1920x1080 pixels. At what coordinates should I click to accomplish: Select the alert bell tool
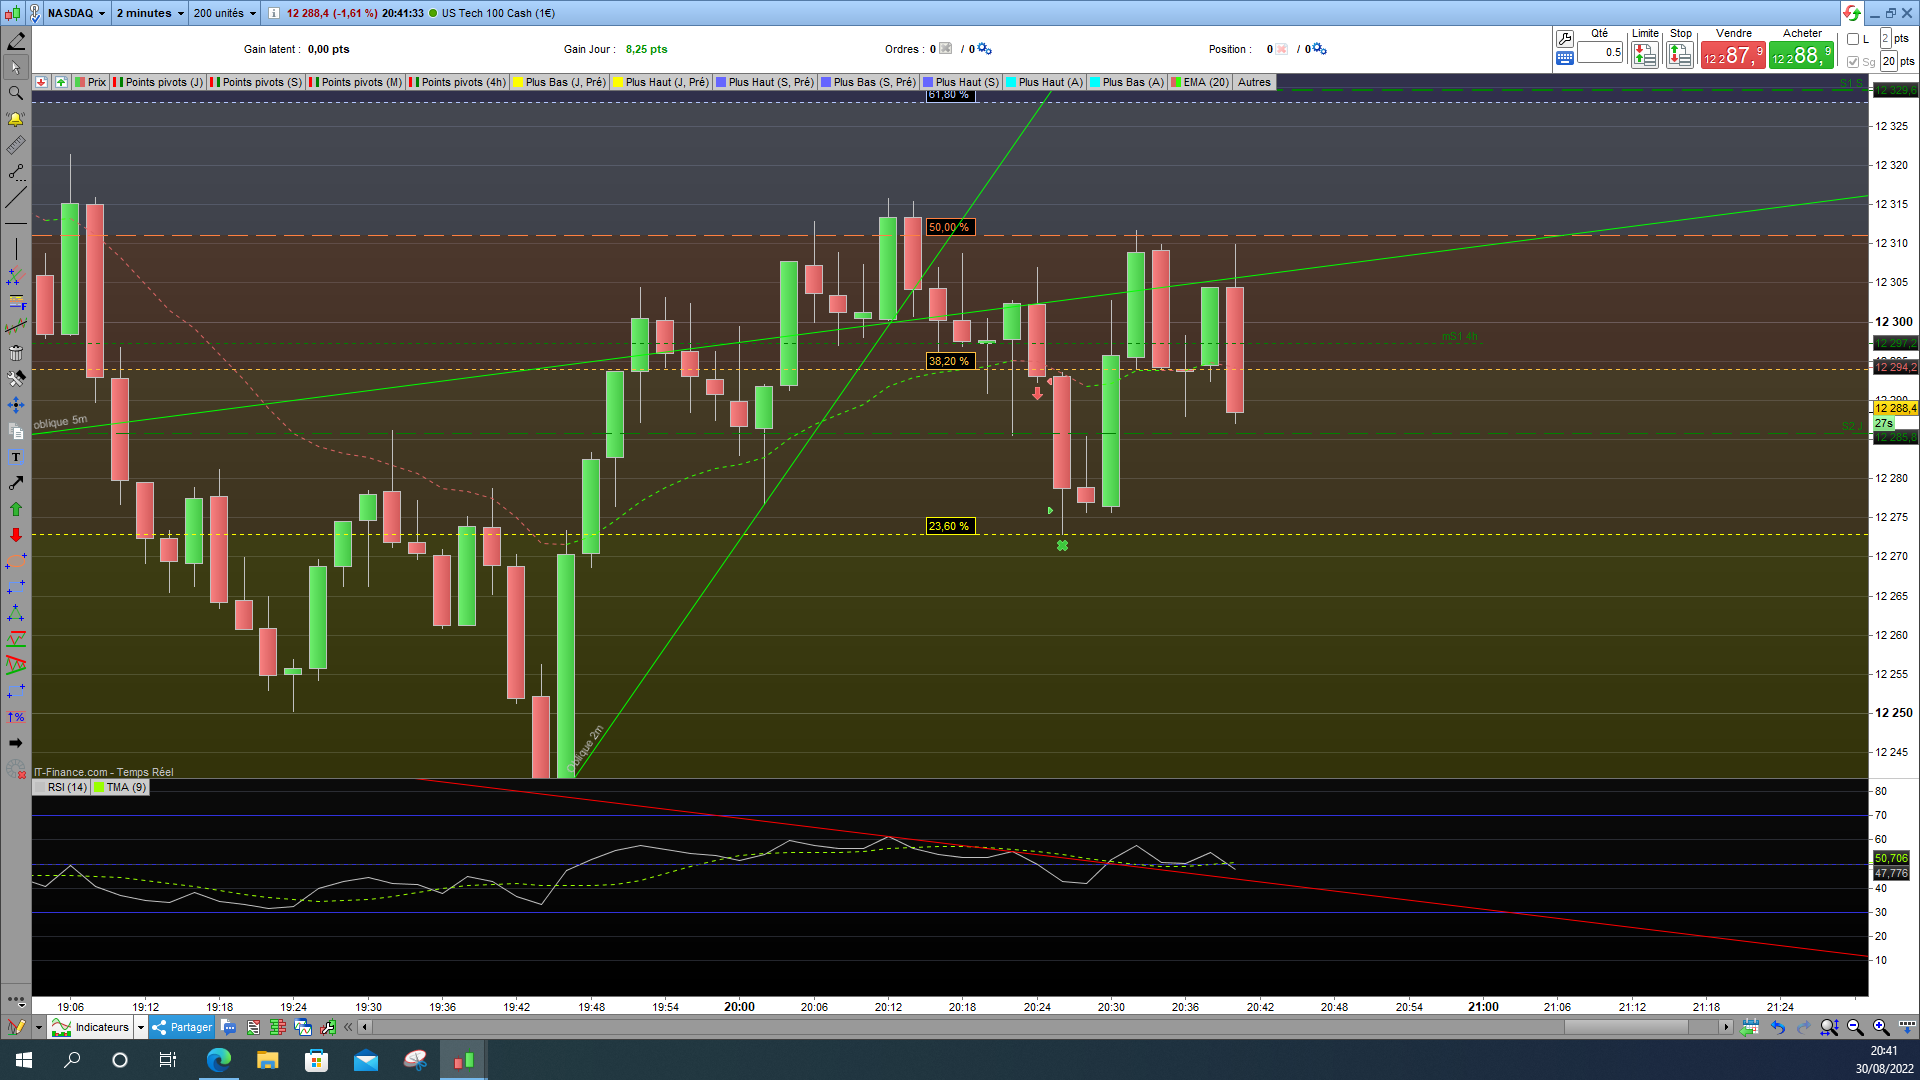[15, 119]
